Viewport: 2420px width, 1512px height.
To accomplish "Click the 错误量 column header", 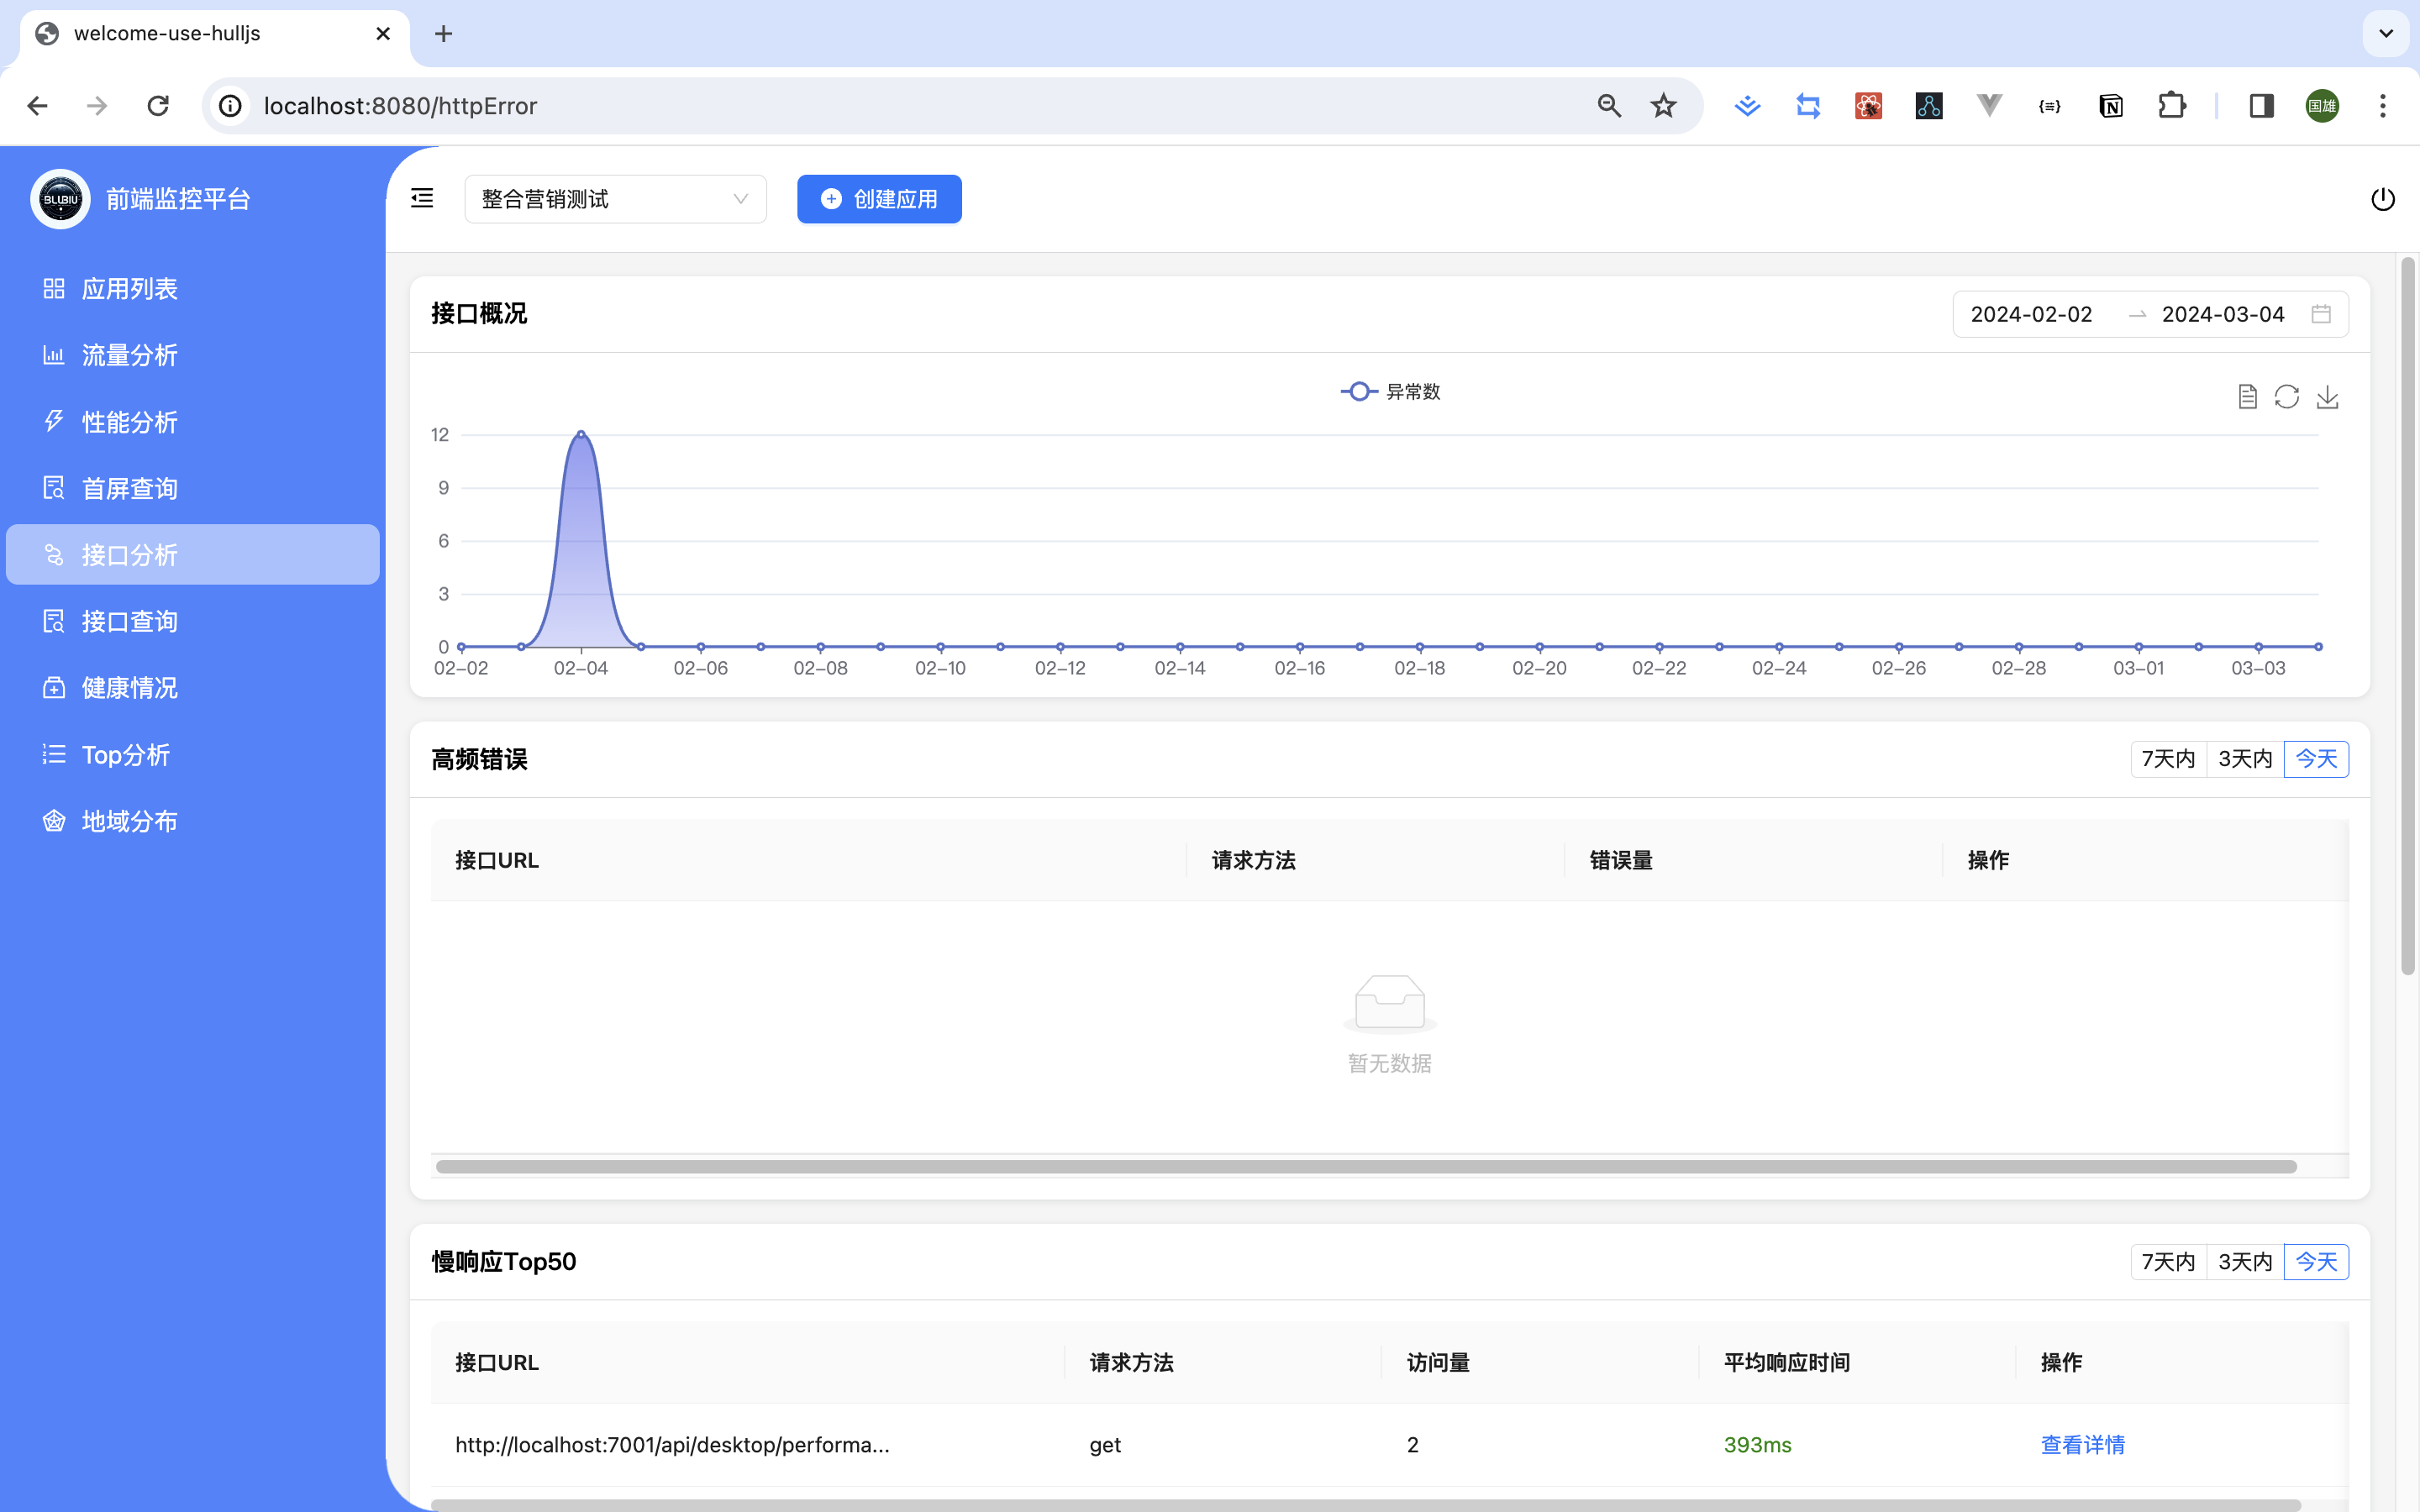I will [1621, 861].
